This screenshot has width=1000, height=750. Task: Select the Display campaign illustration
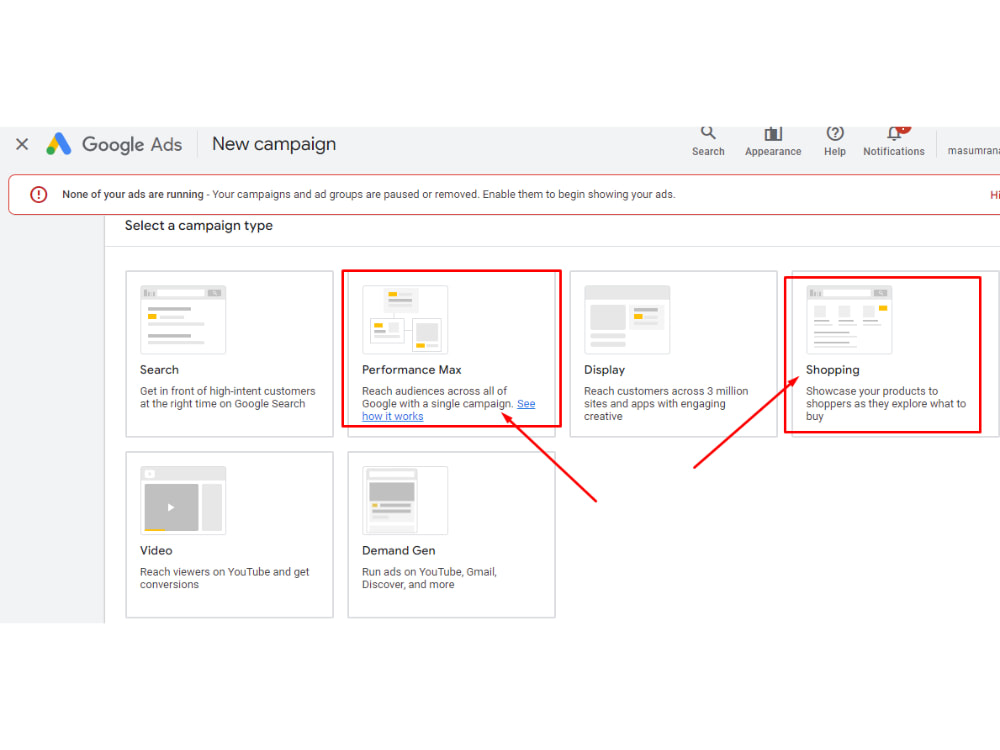pos(627,320)
